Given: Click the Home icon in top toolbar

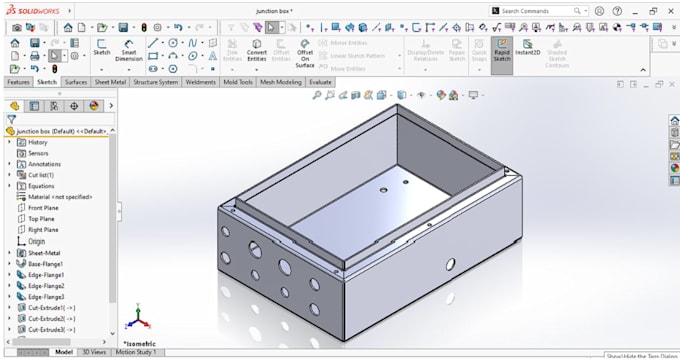Looking at the screenshot, I should pyautogui.click(x=68, y=28).
